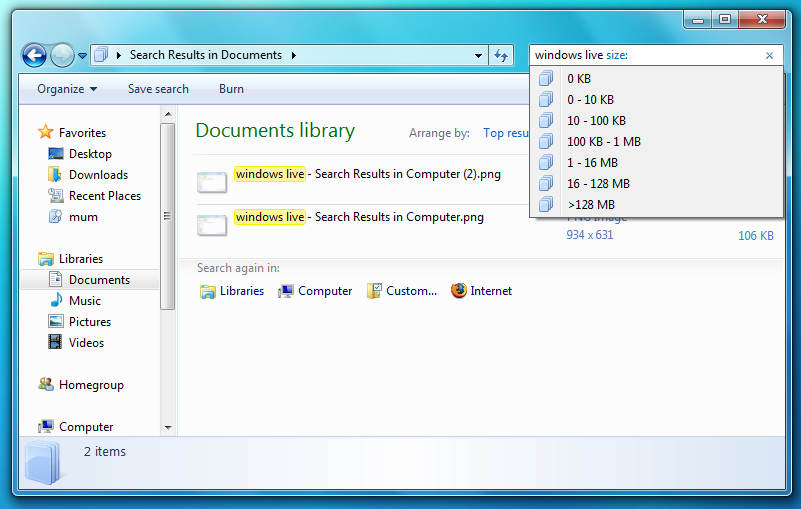Viewport: 801px width, 509px height.
Task: Click the Favorites star icon
Action: (45, 132)
